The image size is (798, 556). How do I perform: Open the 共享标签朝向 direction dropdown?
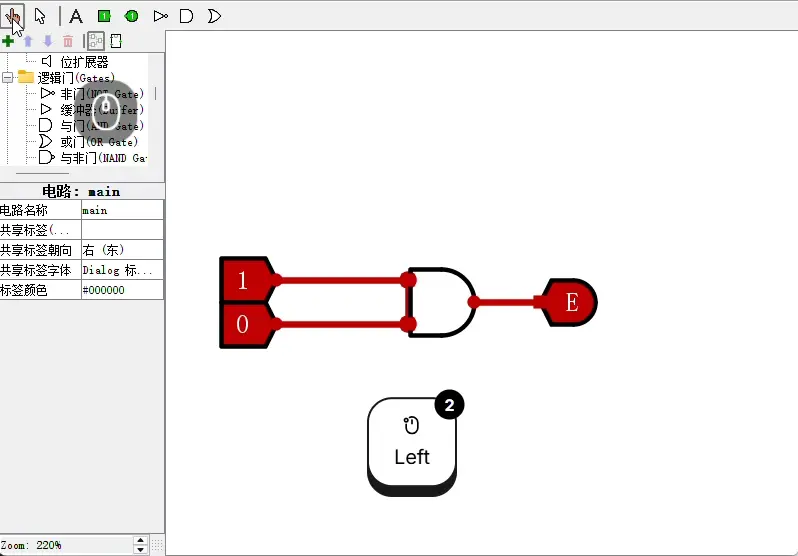tap(121, 250)
